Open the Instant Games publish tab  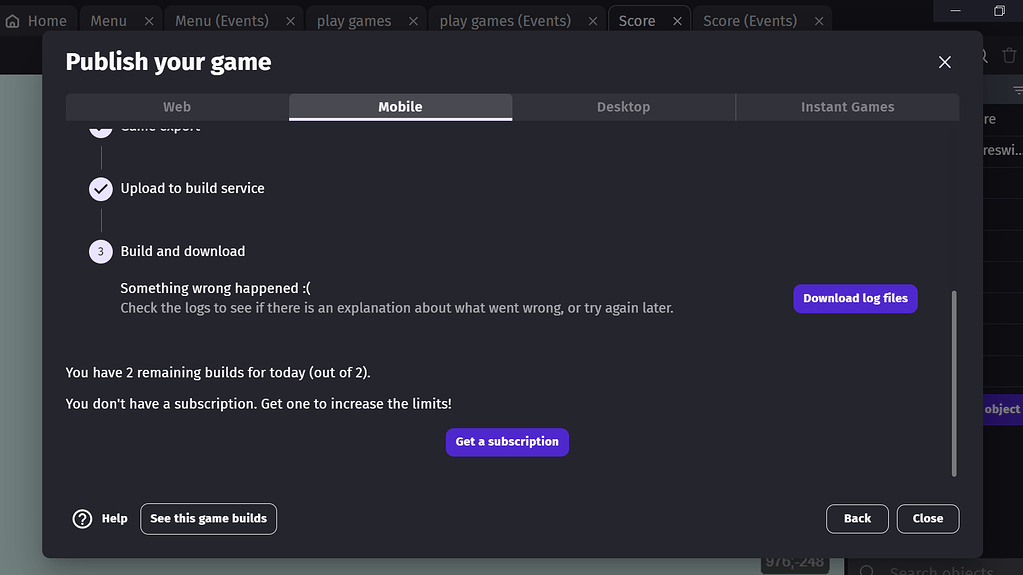click(847, 107)
